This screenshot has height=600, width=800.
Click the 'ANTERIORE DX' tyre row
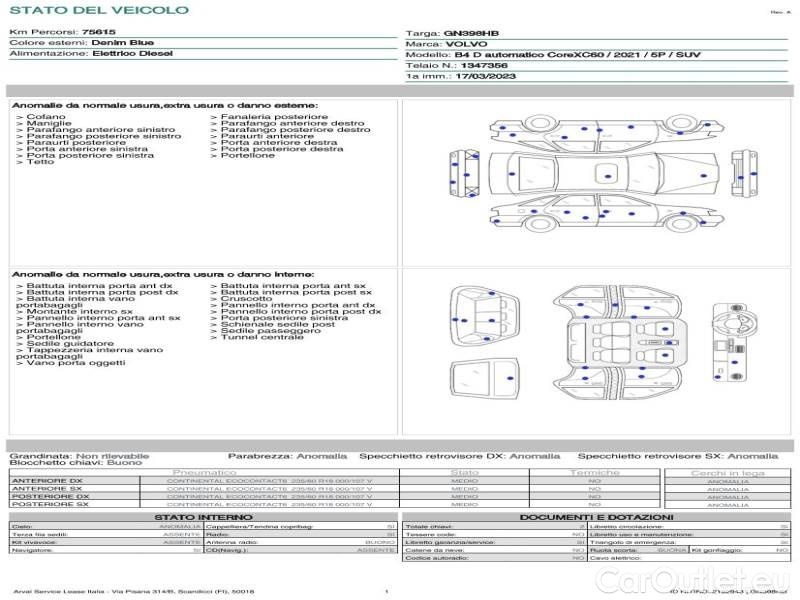48,481
